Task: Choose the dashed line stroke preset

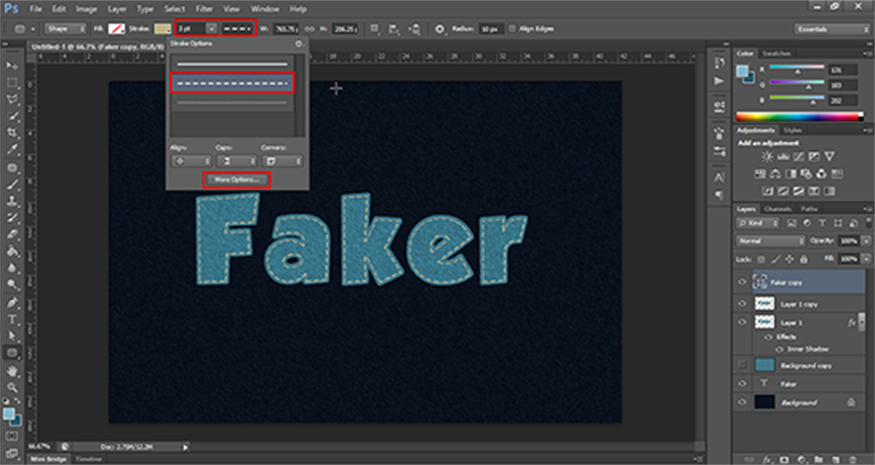Action: click(x=232, y=83)
